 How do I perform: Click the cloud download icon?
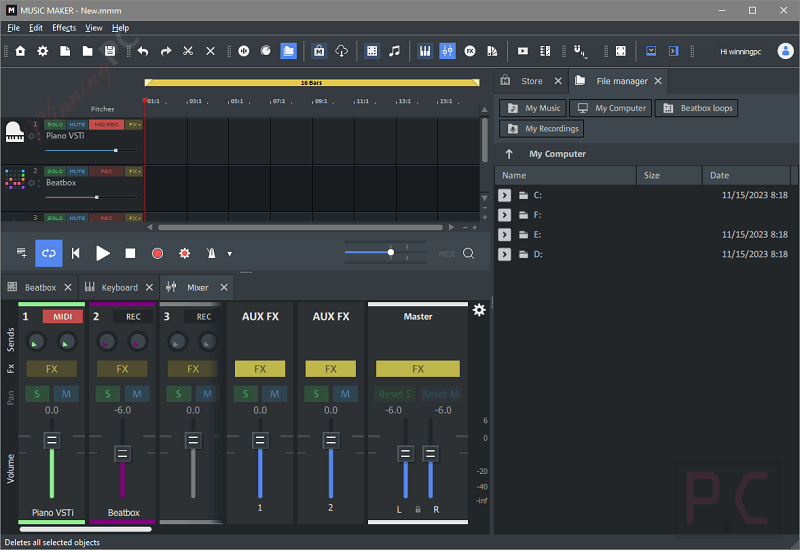click(x=341, y=51)
